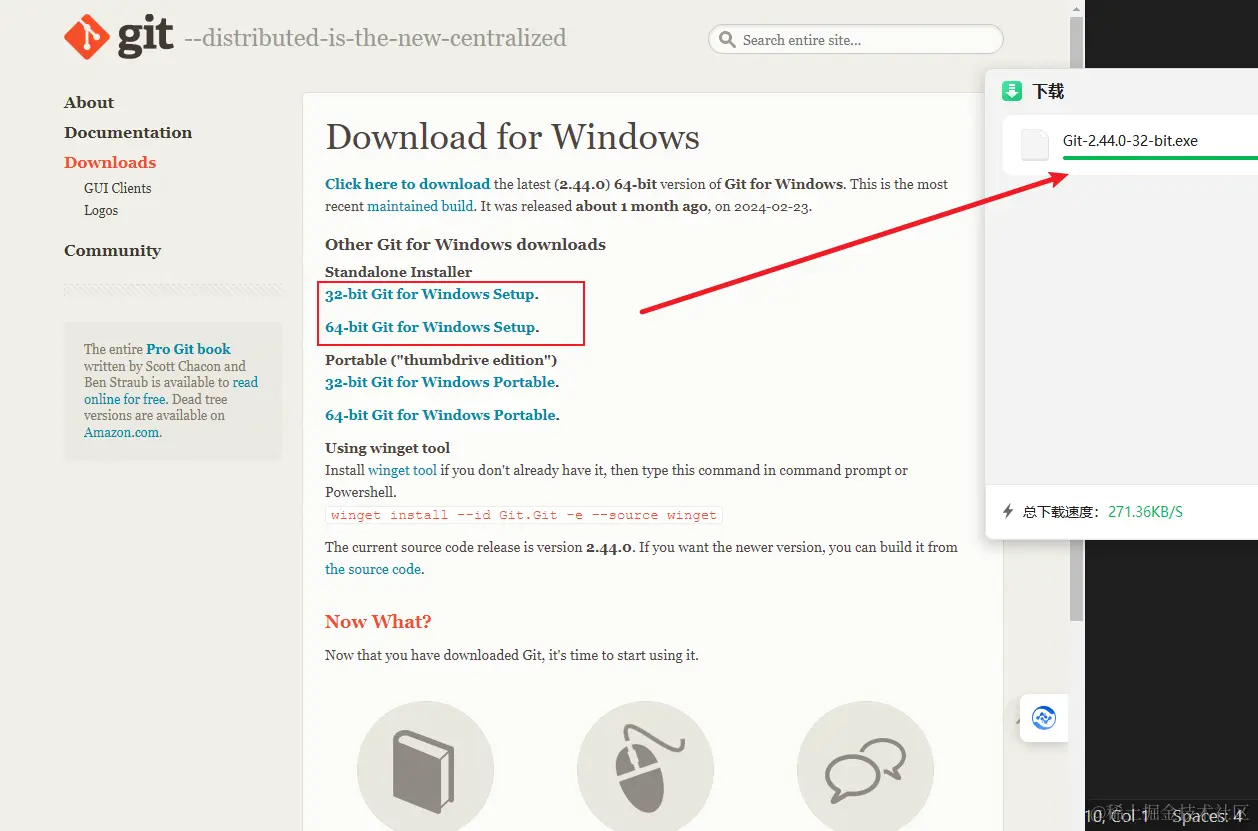Download 32-bit Git for Windows Portable
The width and height of the screenshot is (1258, 831).
click(x=440, y=382)
